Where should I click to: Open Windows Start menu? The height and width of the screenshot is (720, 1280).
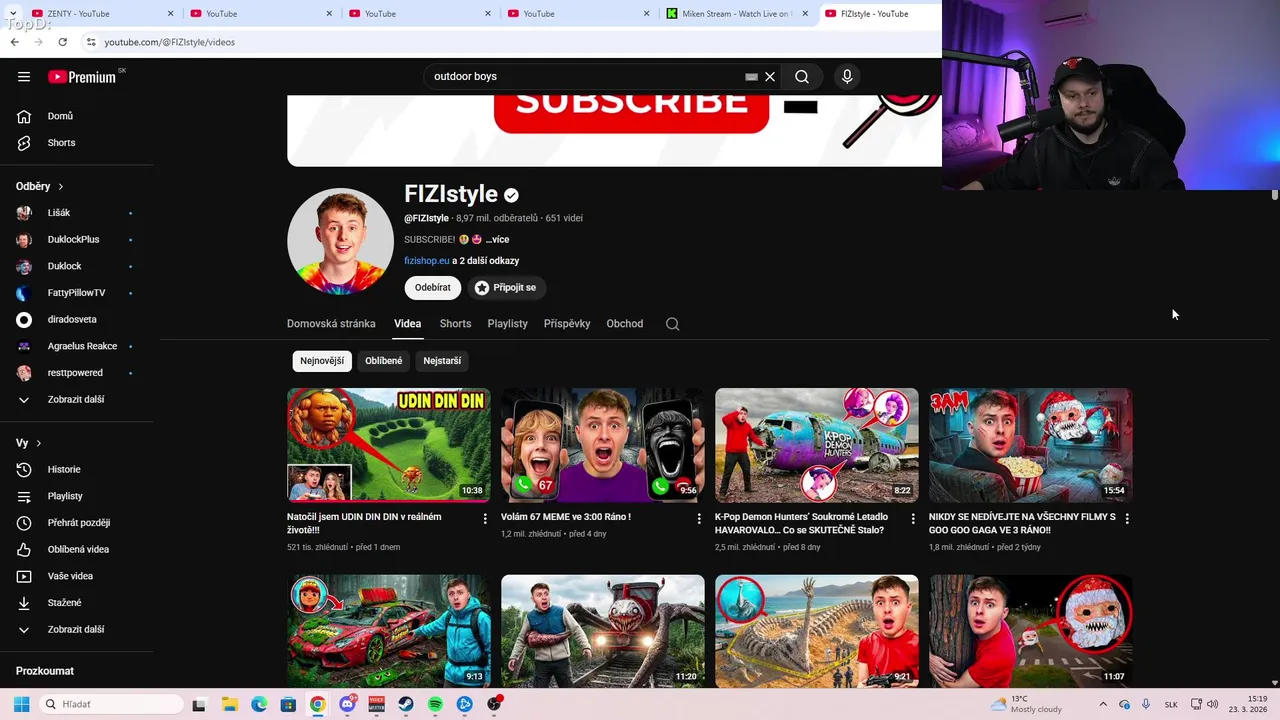pyautogui.click(x=22, y=704)
